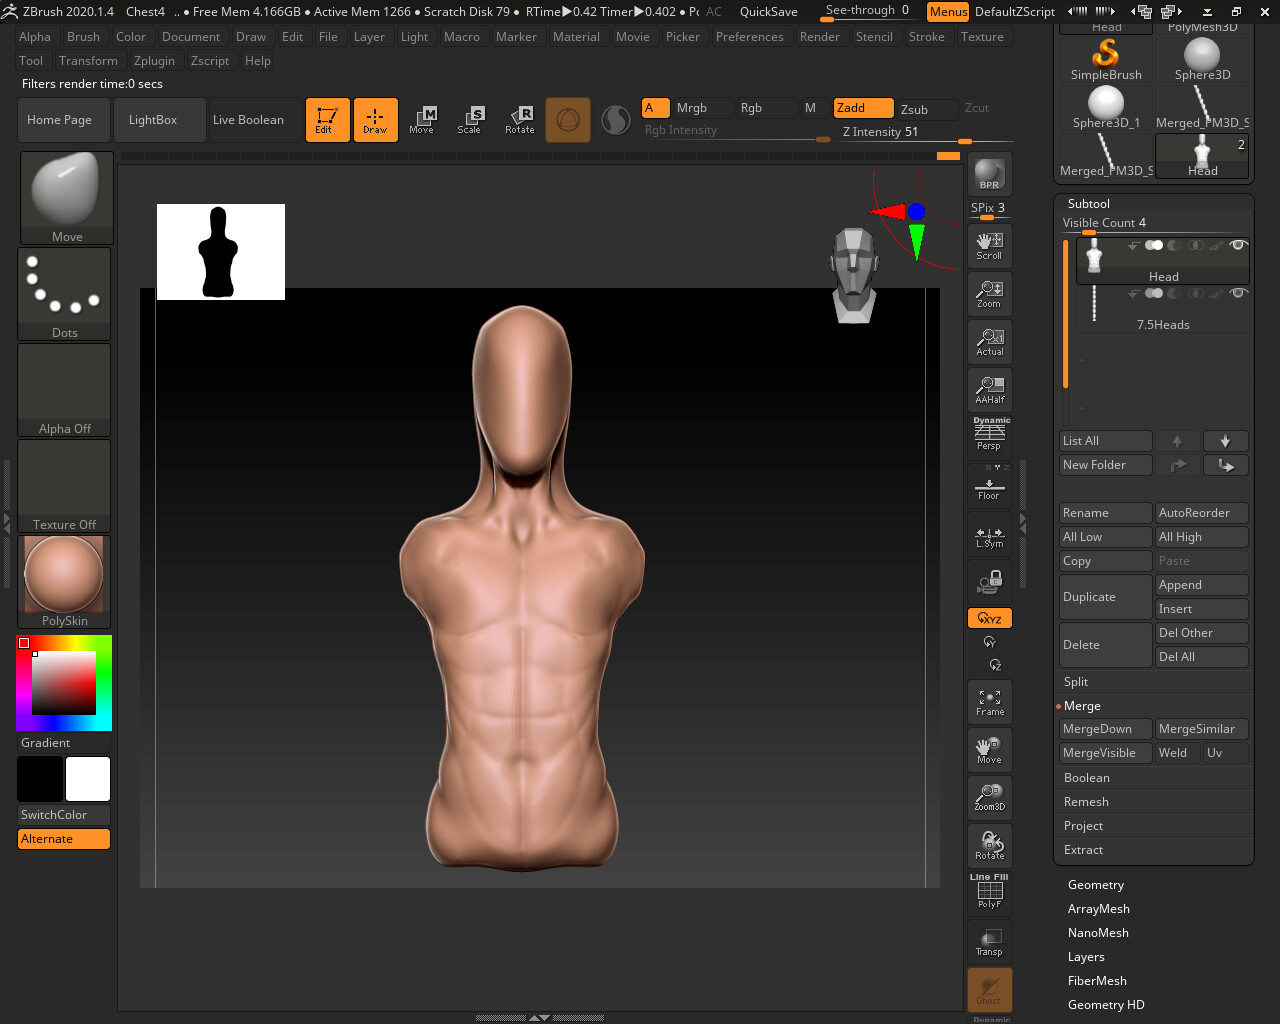1280x1024 pixels.
Task: Expand the Geometry section
Action: tap(1095, 884)
